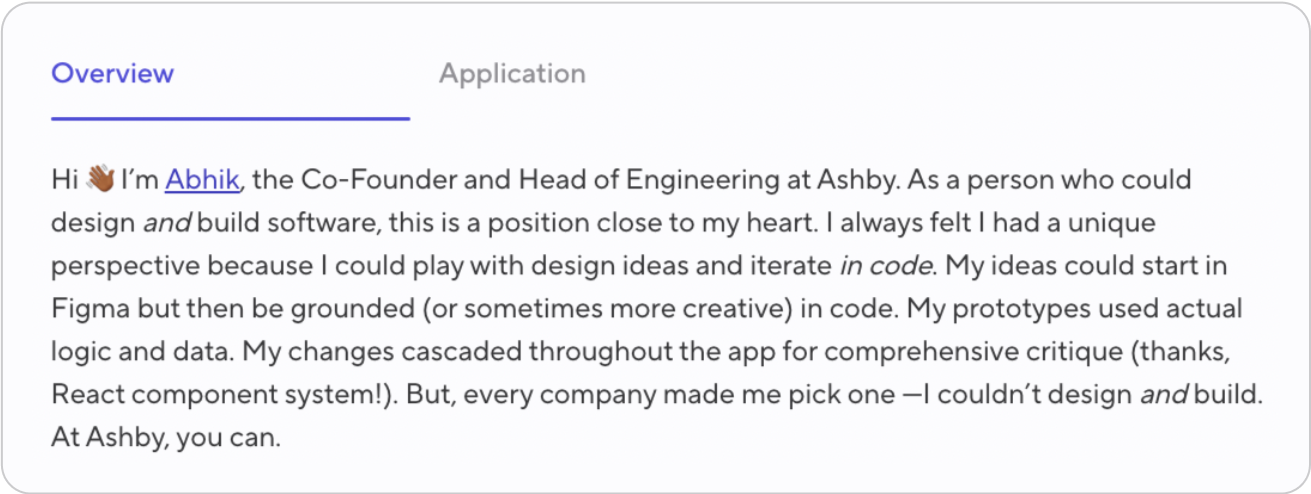Click the greeting word "Hi"
This screenshot has height=494, width=1311.
click(x=65, y=181)
